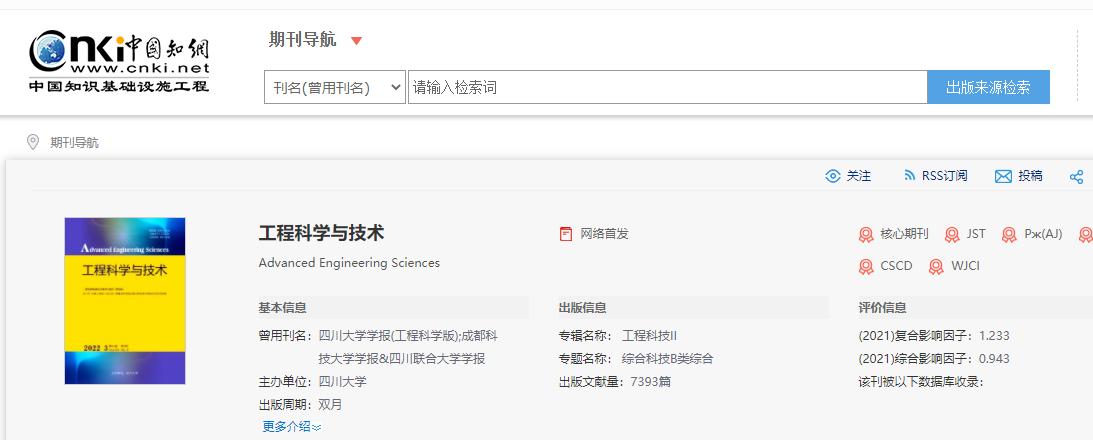This screenshot has height=440, width=1093.
Task: Click the 工程科学与技术 journal title
Action: (x=321, y=233)
